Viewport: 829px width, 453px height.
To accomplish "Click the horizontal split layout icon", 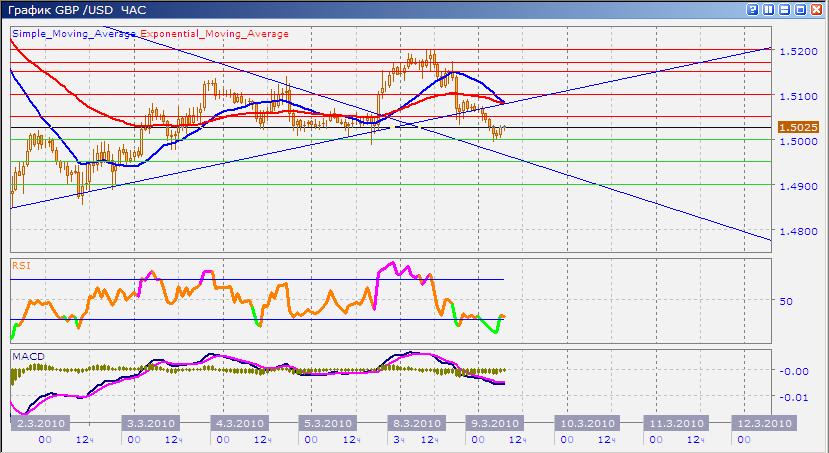I will tap(784, 8).
